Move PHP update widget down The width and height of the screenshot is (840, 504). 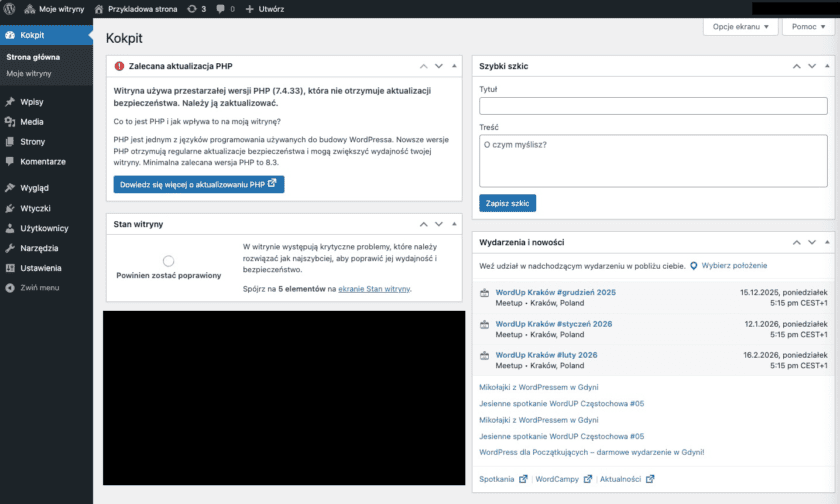(439, 66)
